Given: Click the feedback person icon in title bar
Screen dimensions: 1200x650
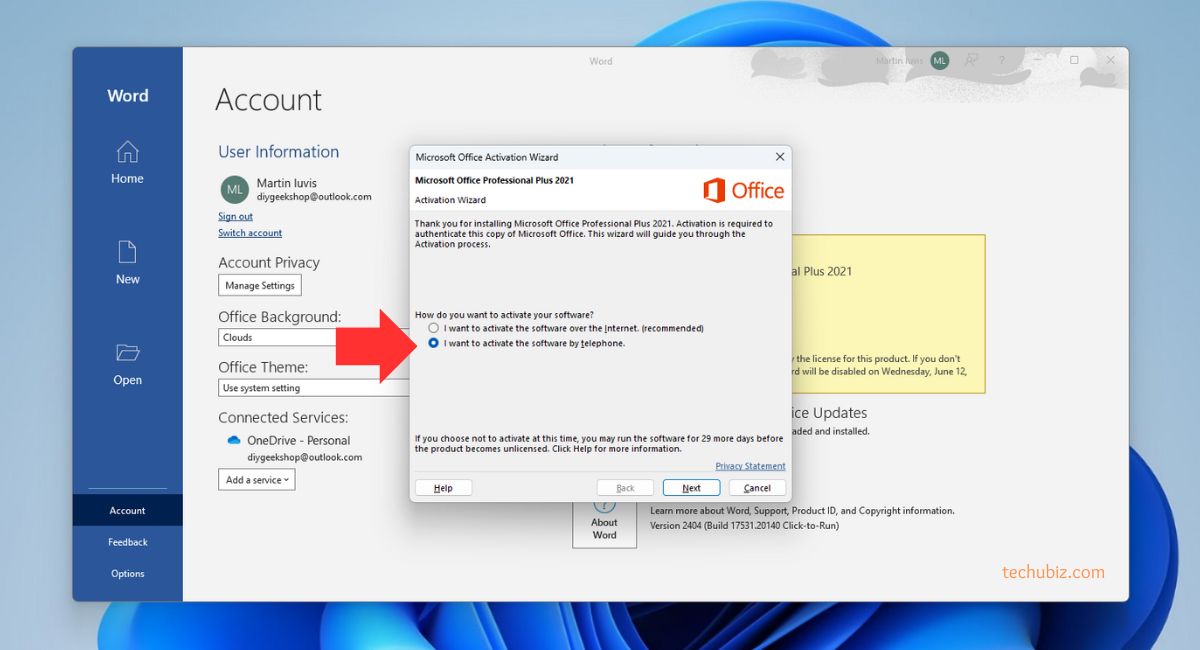Looking at the screenshot, I should 970,61.
